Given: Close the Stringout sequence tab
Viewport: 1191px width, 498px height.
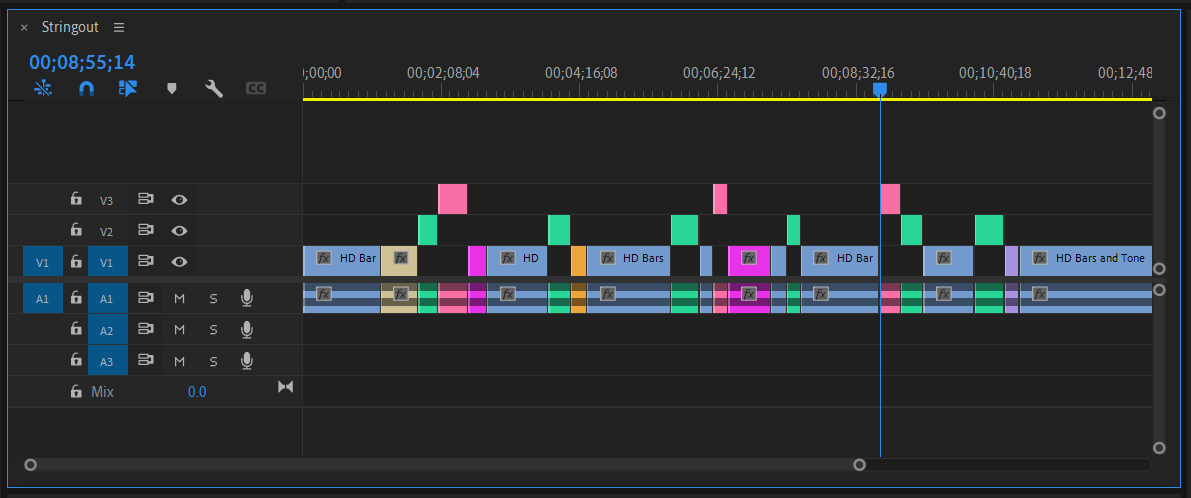Looking at the screenshot, I should (x=24, y=27).
